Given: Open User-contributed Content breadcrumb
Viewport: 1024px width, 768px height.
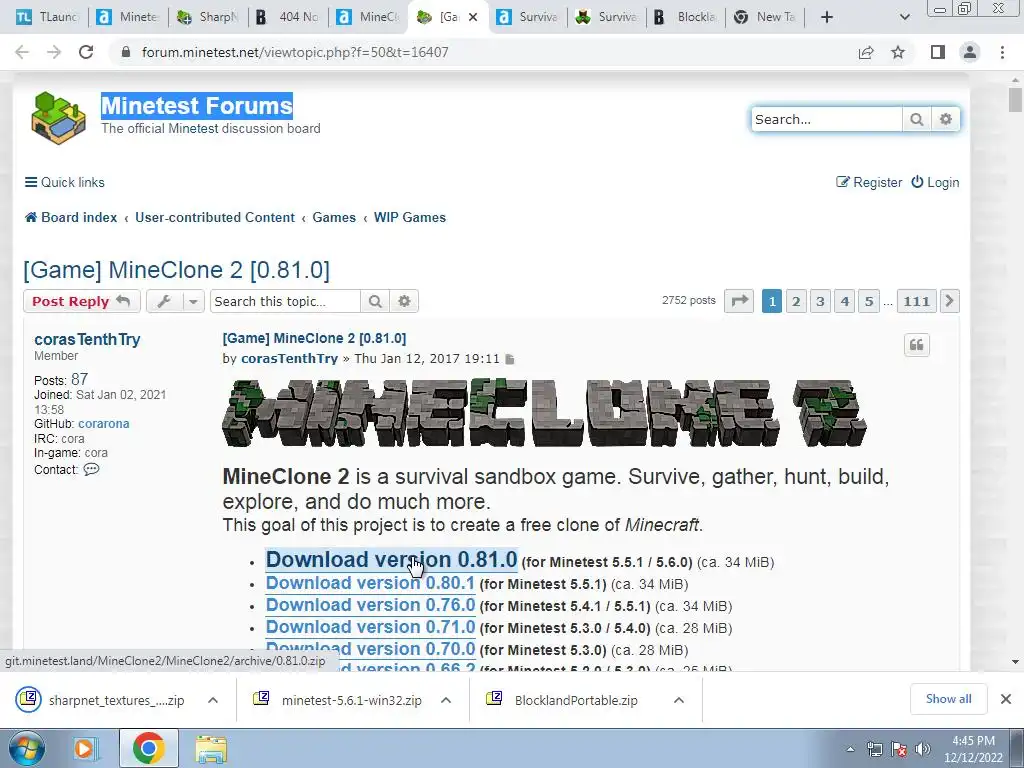Looking at the screenshot, I should (215, 217).
